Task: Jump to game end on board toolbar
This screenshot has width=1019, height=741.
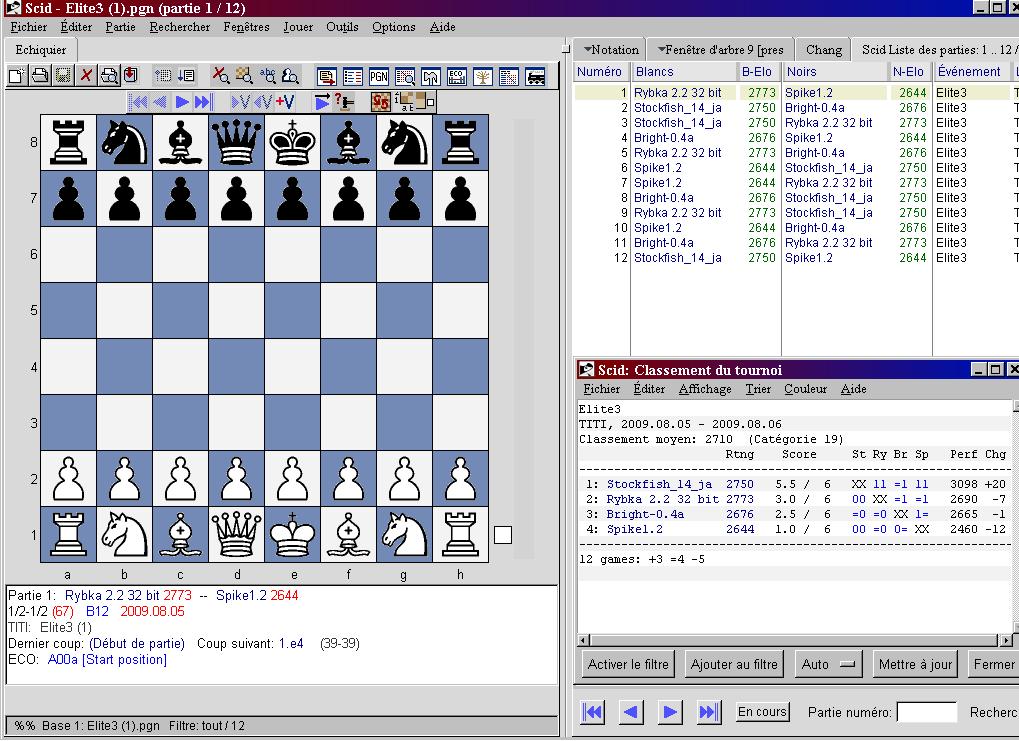Action: coord(204,102)
